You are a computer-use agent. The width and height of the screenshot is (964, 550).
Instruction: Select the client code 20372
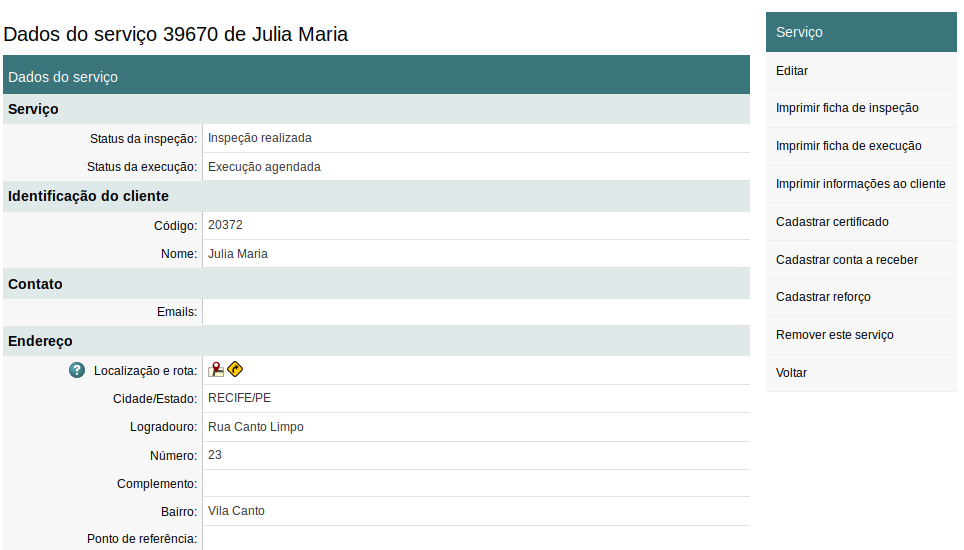coord(225,225)
